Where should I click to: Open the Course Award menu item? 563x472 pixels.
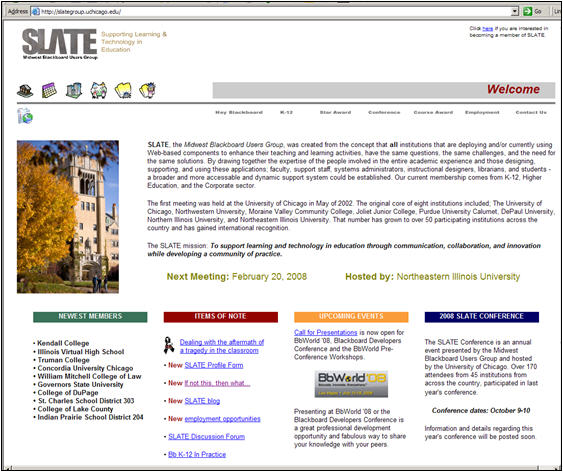(433, 112)
